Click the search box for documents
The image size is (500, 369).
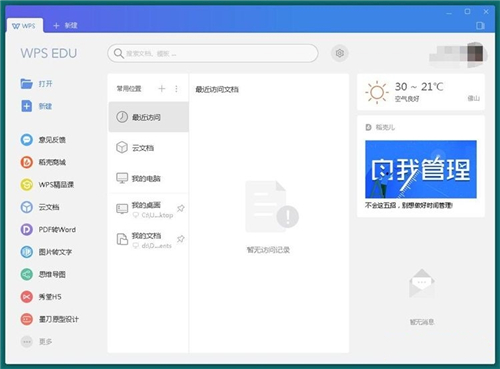pos(213,53)
